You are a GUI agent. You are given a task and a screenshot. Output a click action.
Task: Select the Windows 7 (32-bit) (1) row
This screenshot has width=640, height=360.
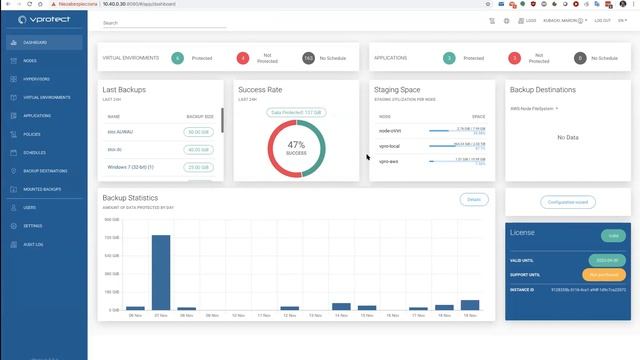click(160, 167)
